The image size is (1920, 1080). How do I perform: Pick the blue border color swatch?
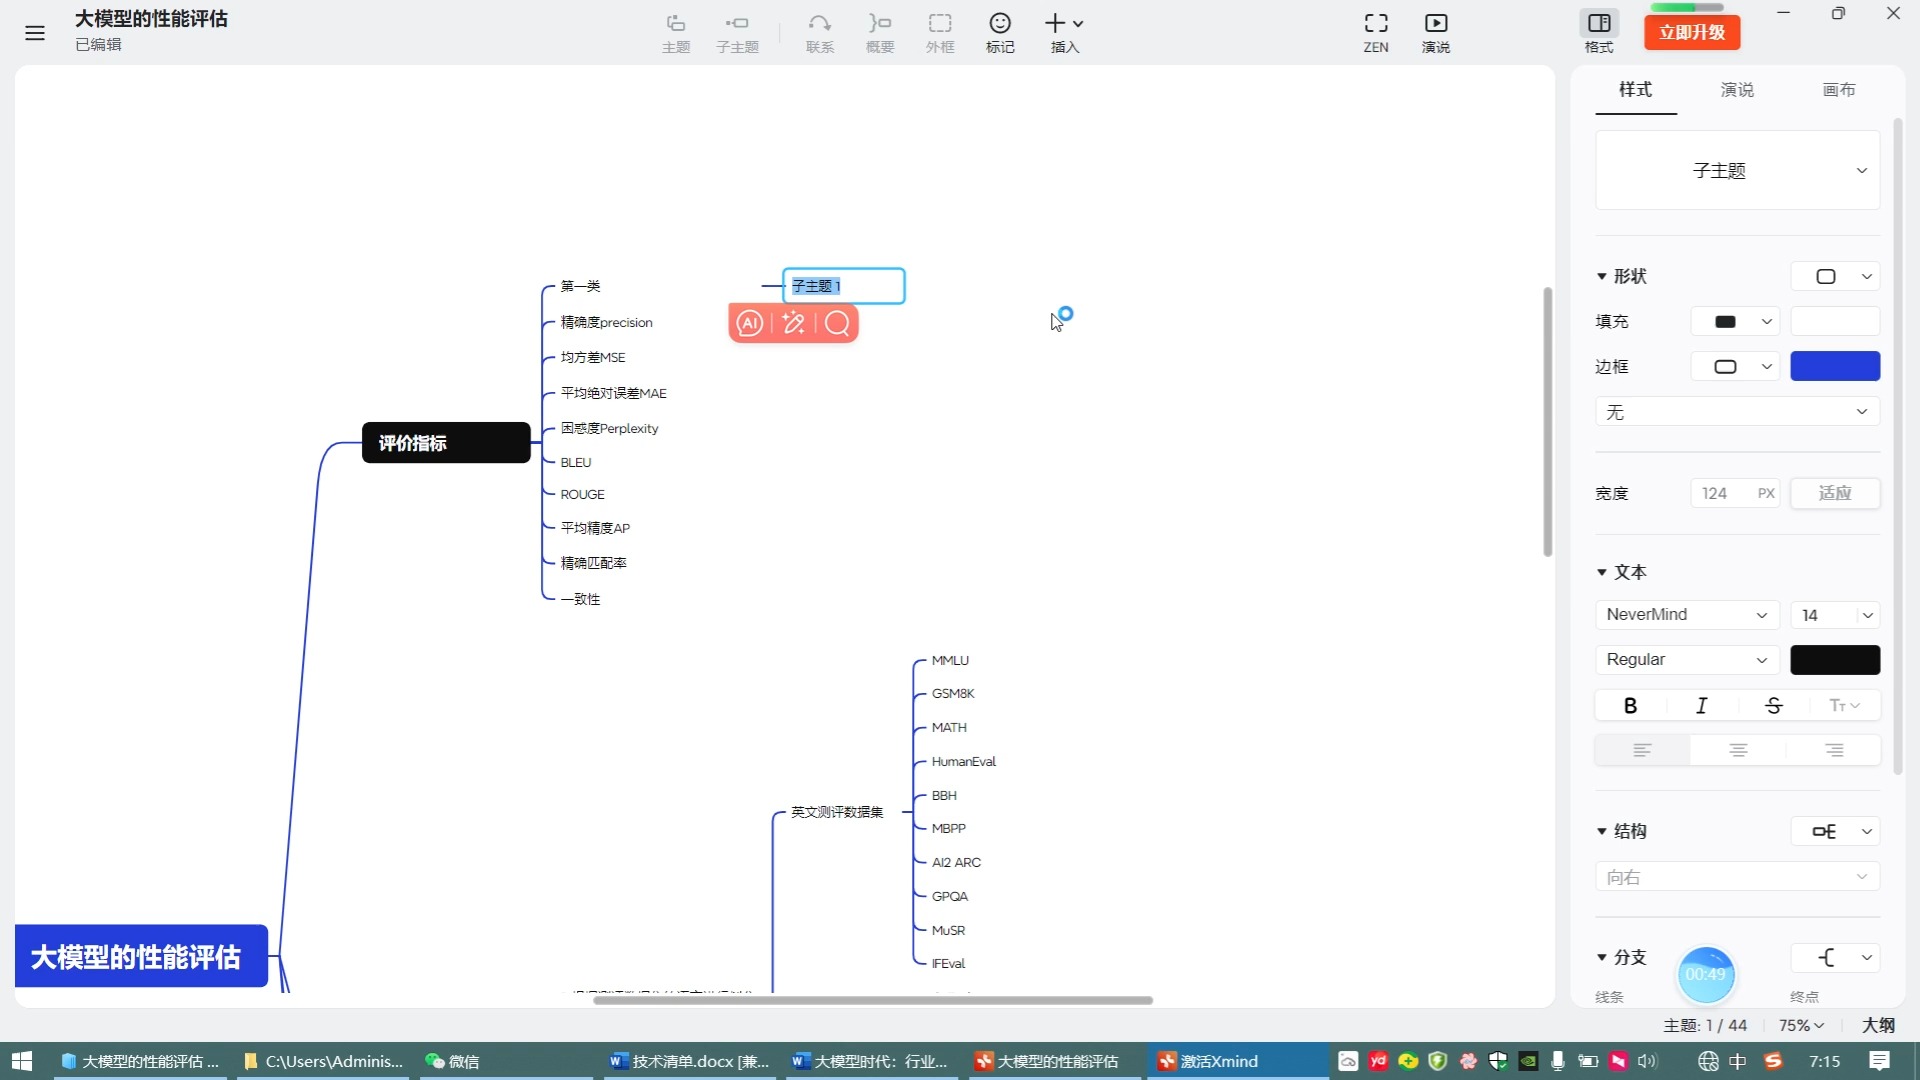[x=1835, y=366]
